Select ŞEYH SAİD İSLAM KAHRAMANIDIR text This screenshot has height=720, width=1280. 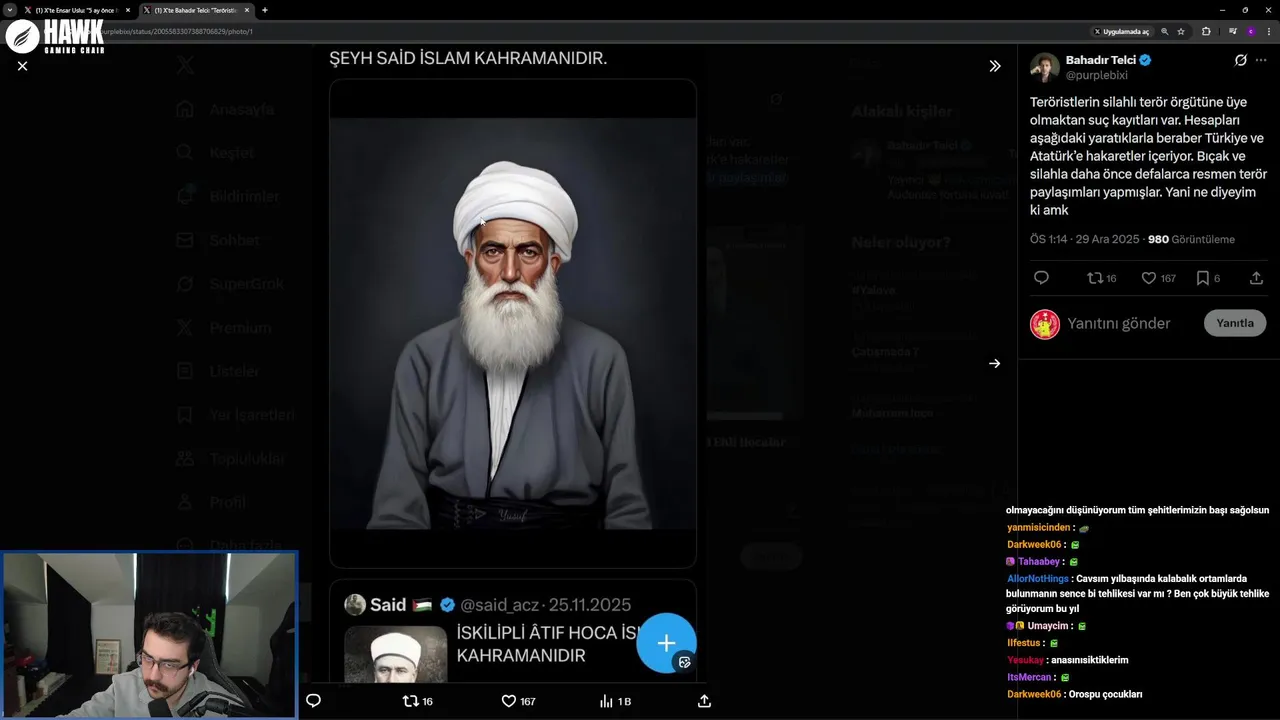click(468, 59)
